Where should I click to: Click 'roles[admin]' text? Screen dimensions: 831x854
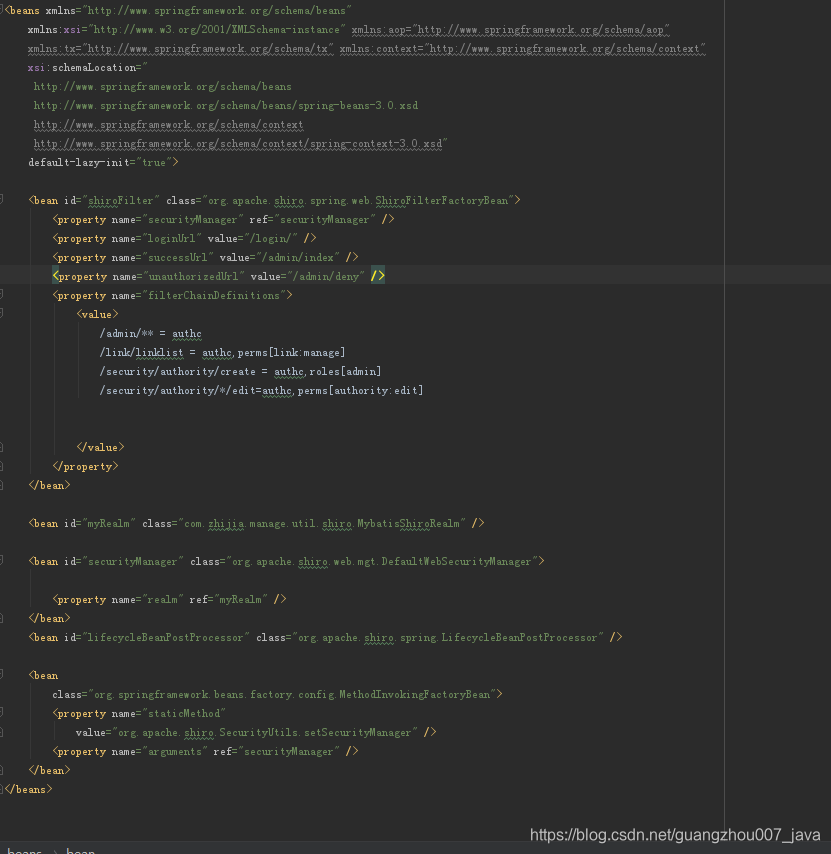click(x=345, y=371)
